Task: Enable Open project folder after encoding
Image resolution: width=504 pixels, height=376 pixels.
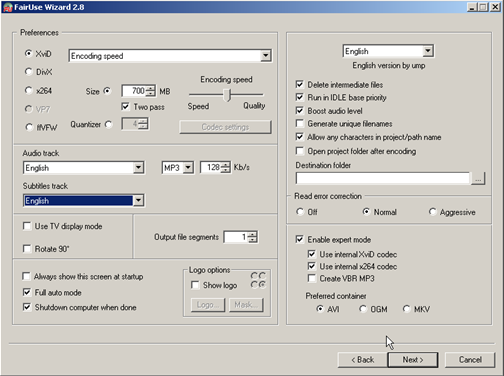Action: point(300,151)
